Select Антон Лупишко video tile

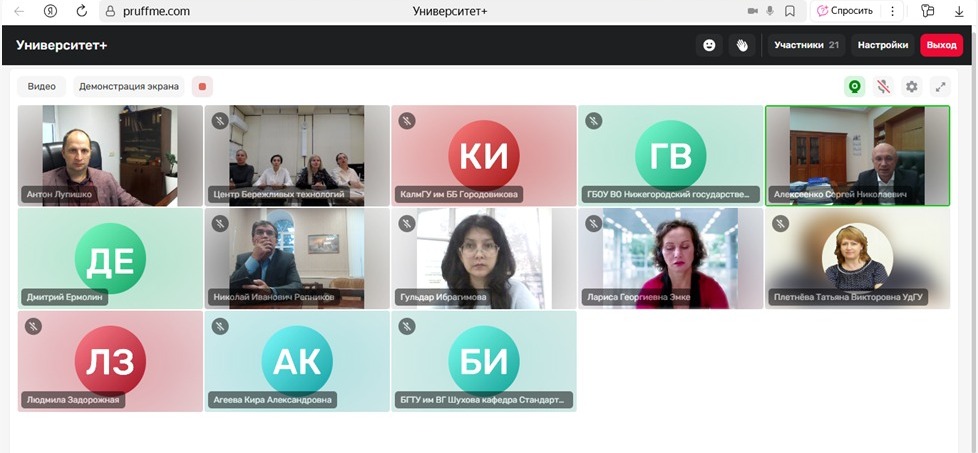(x=110, y=155)
